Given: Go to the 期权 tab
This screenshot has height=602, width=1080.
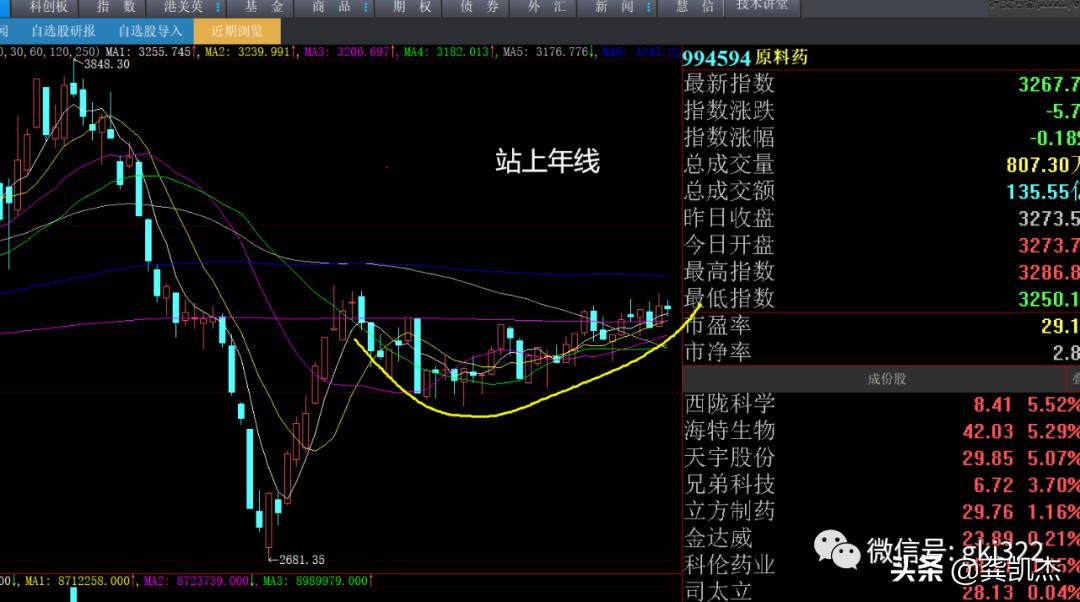Looking at the screenshot, I should pos(412,7).
